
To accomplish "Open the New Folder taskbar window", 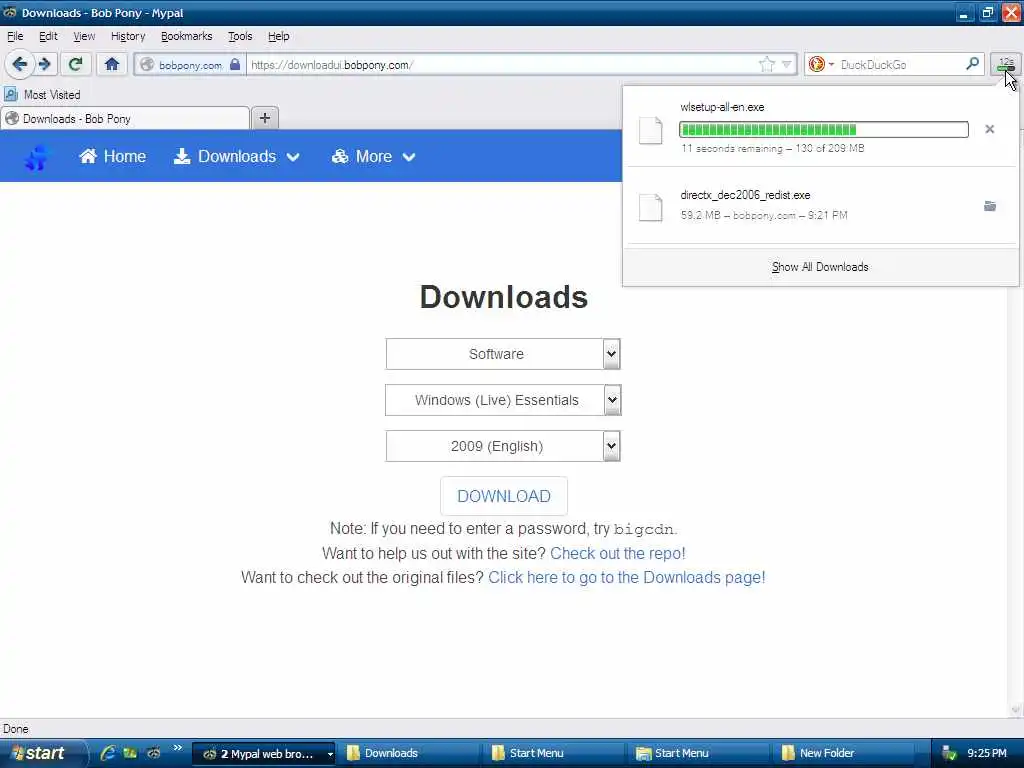I will pos(844,754).
